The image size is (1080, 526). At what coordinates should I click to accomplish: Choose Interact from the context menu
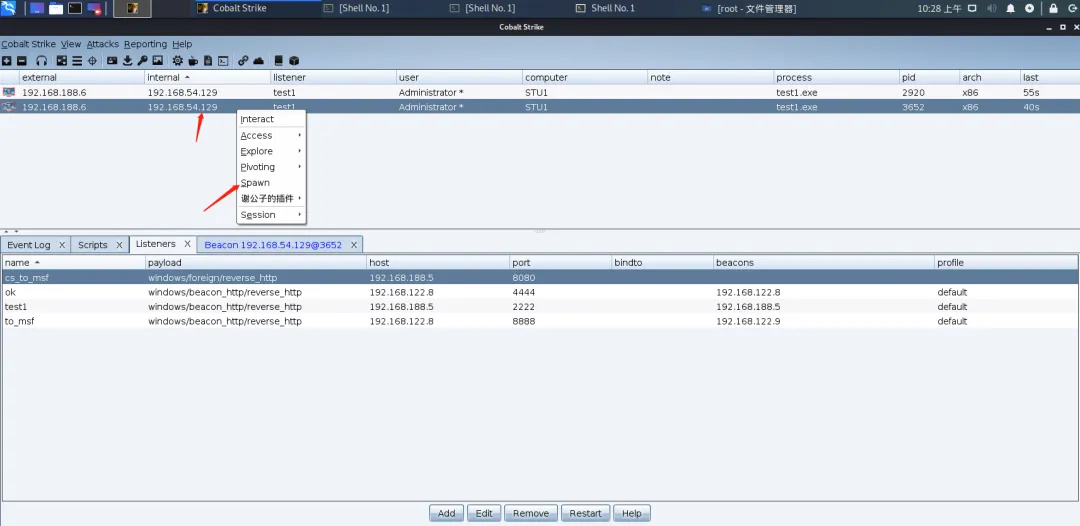coord(271,119)
